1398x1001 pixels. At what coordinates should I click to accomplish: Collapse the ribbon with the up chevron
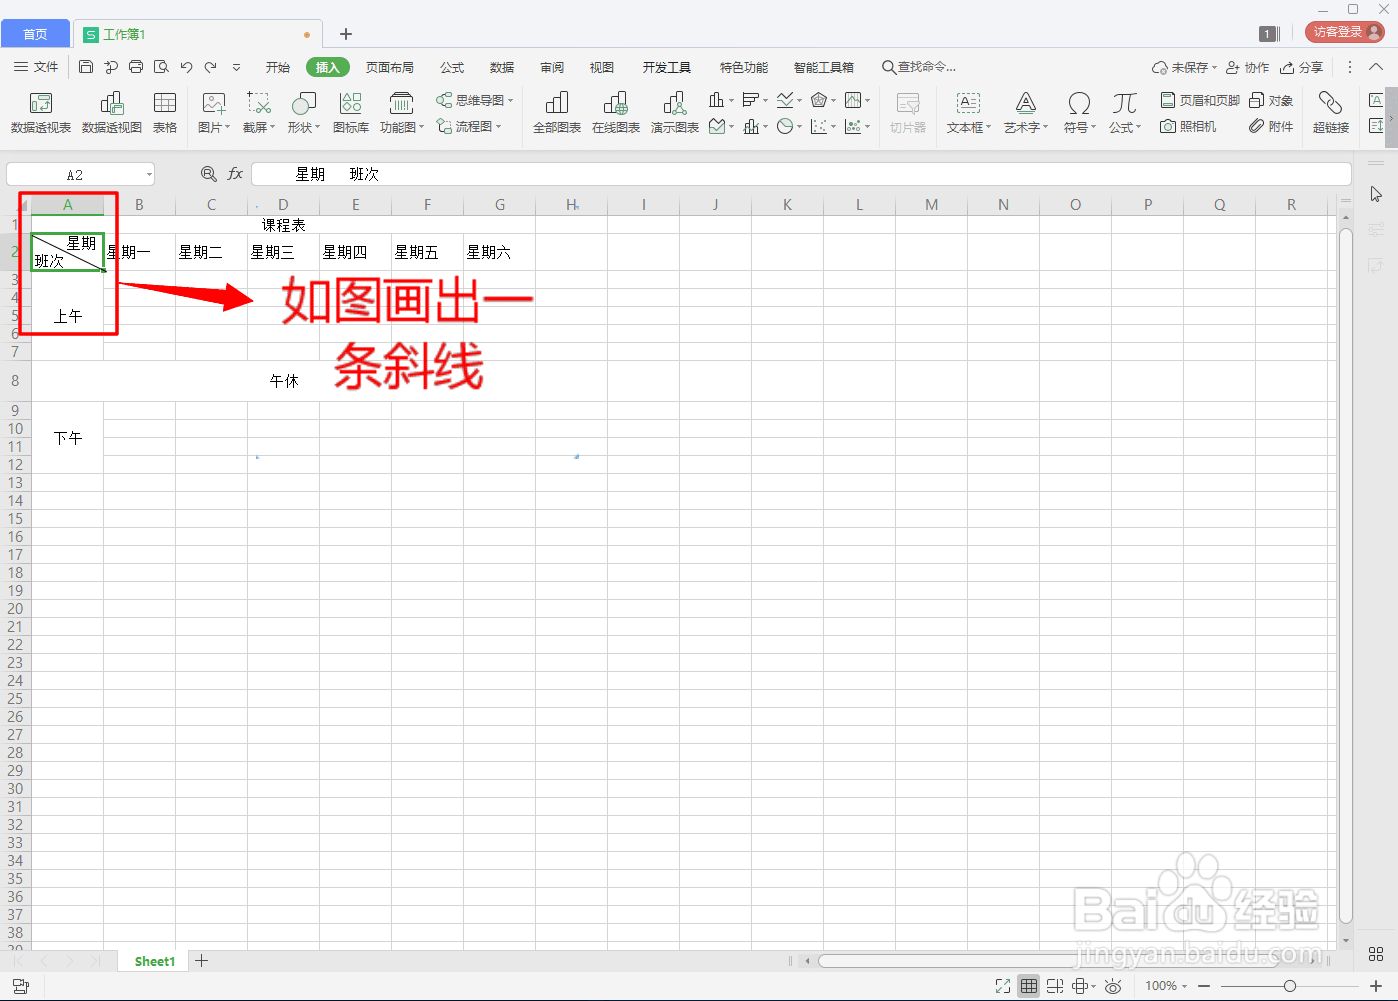pos(1376,67)
